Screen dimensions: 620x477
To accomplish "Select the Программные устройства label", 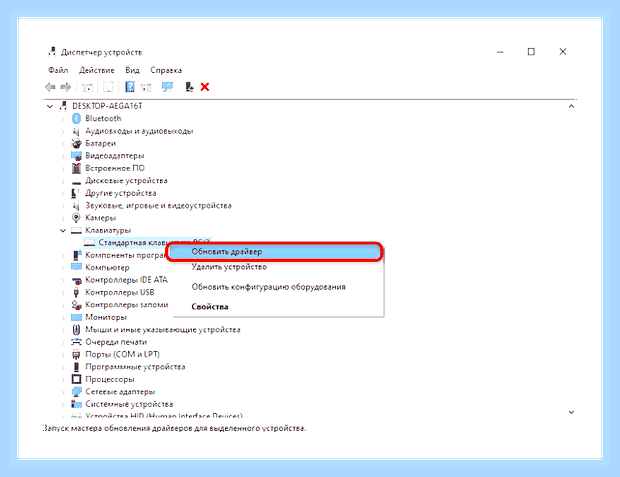I will [135, 367].
